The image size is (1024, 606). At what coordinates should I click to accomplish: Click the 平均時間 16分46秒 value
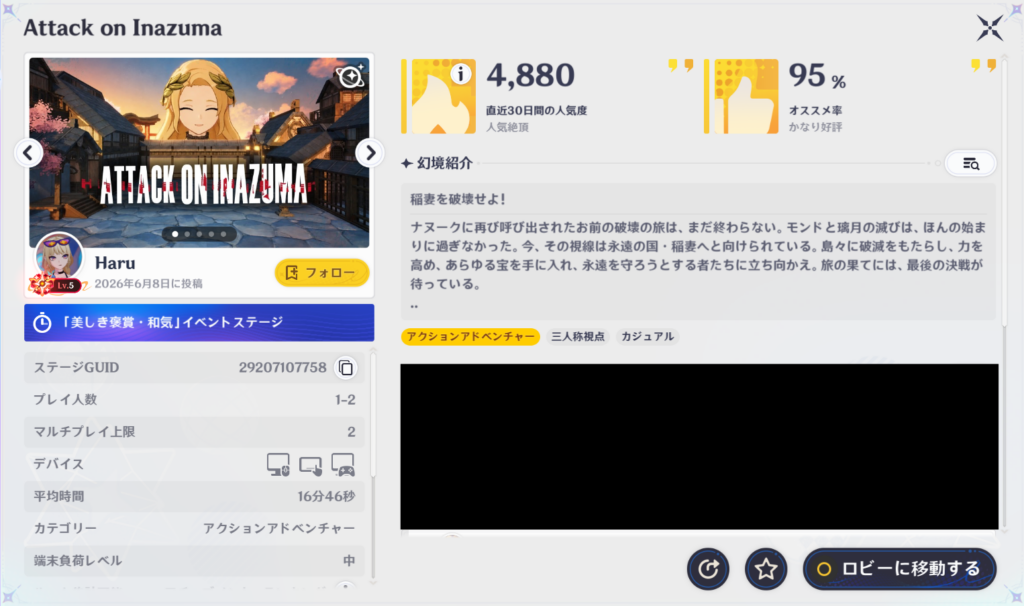point(326,496)
